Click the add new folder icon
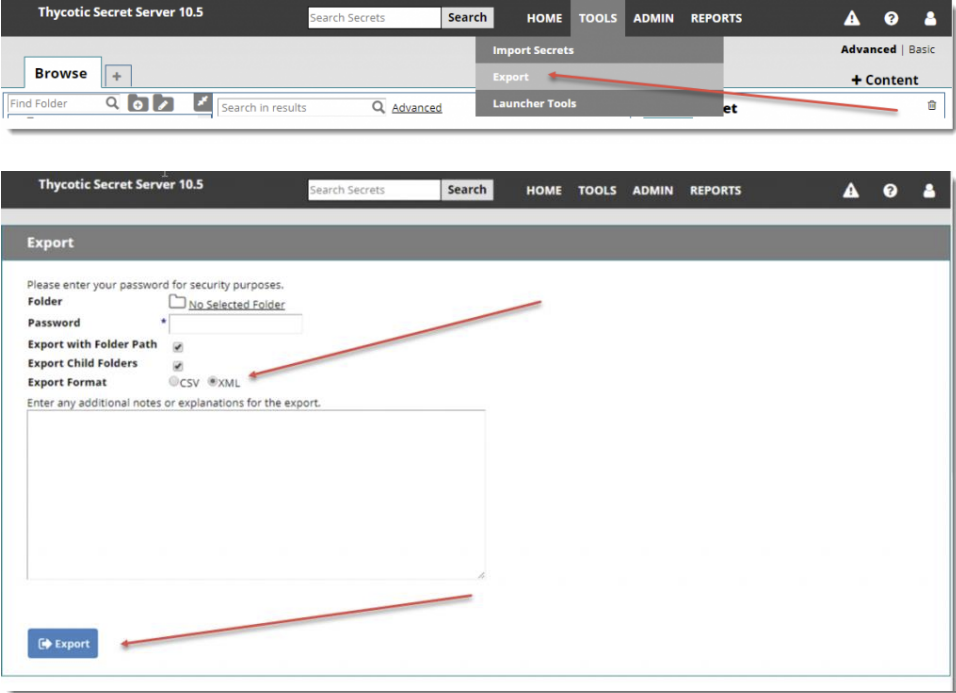The width and height of the screenshot is (956, 693). coord(138,104)
